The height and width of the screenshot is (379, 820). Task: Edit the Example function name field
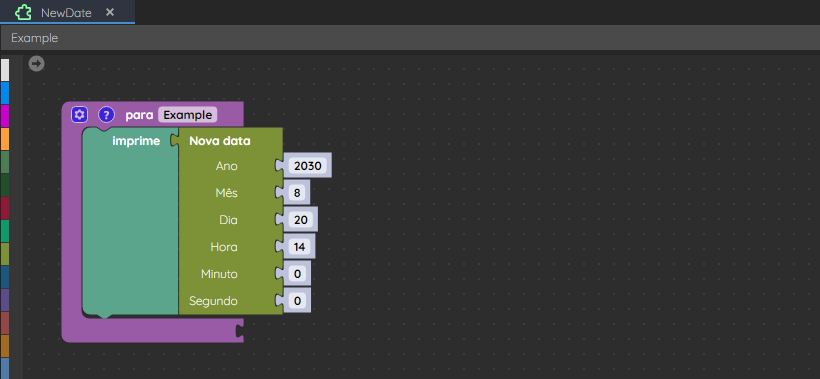click(x=187, y=114)
